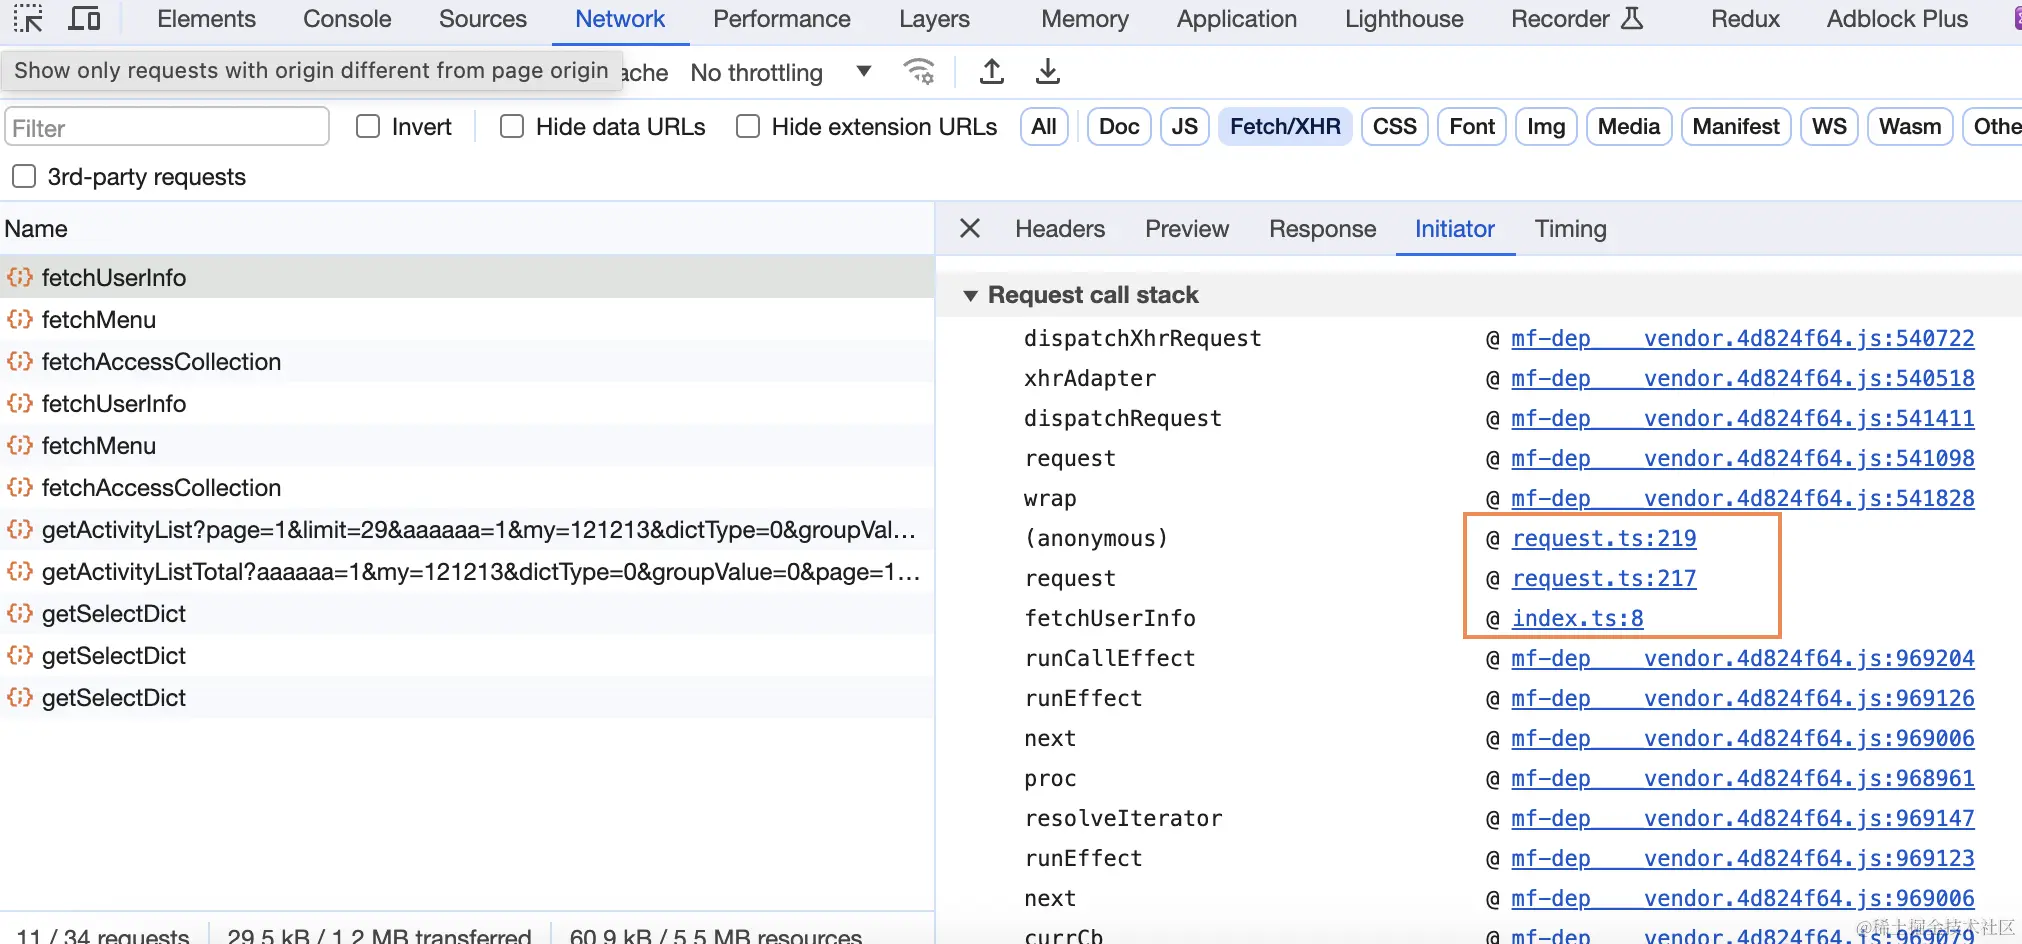Select the inspect element tool
Screen dimensions: 2022x944
click(x=27, y=18)
